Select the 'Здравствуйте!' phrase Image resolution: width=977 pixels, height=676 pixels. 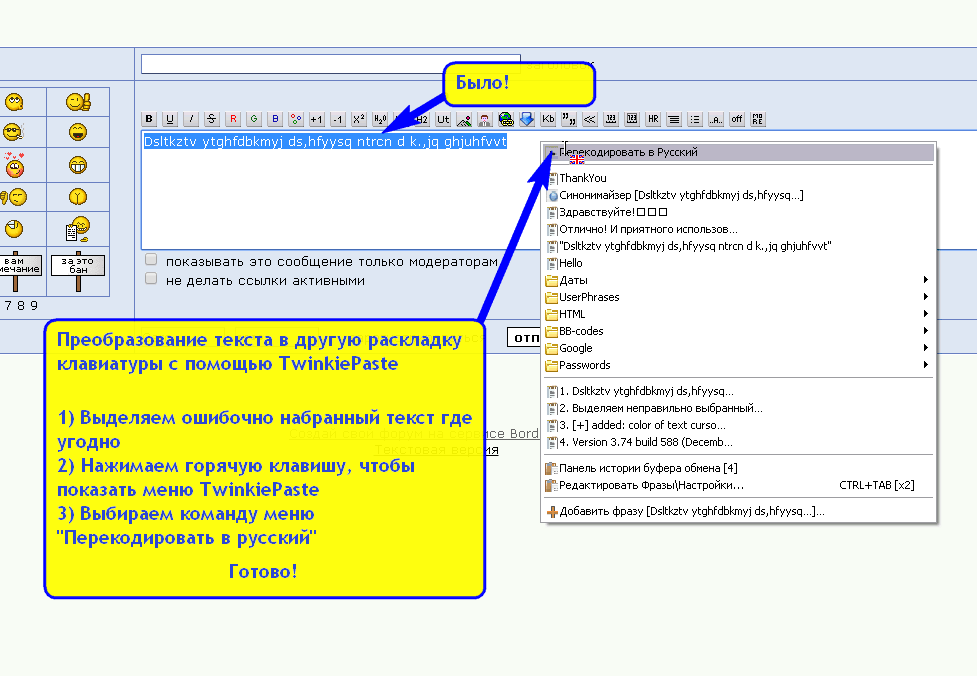[738, 212]
